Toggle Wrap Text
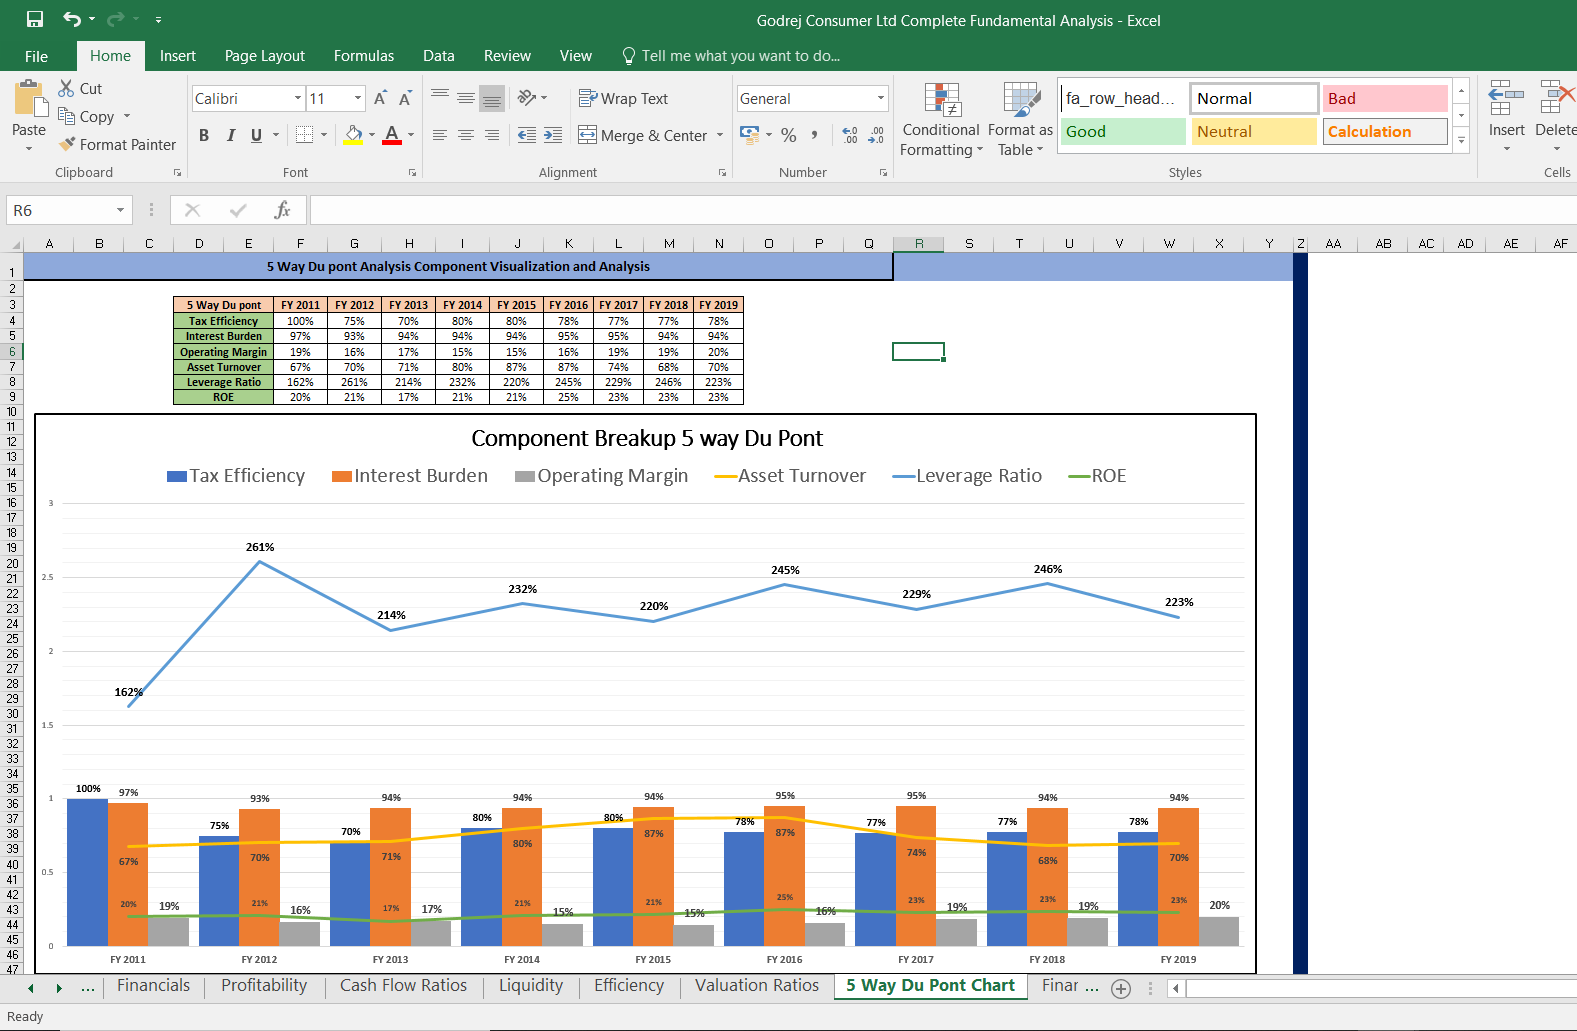 point(623,98)
